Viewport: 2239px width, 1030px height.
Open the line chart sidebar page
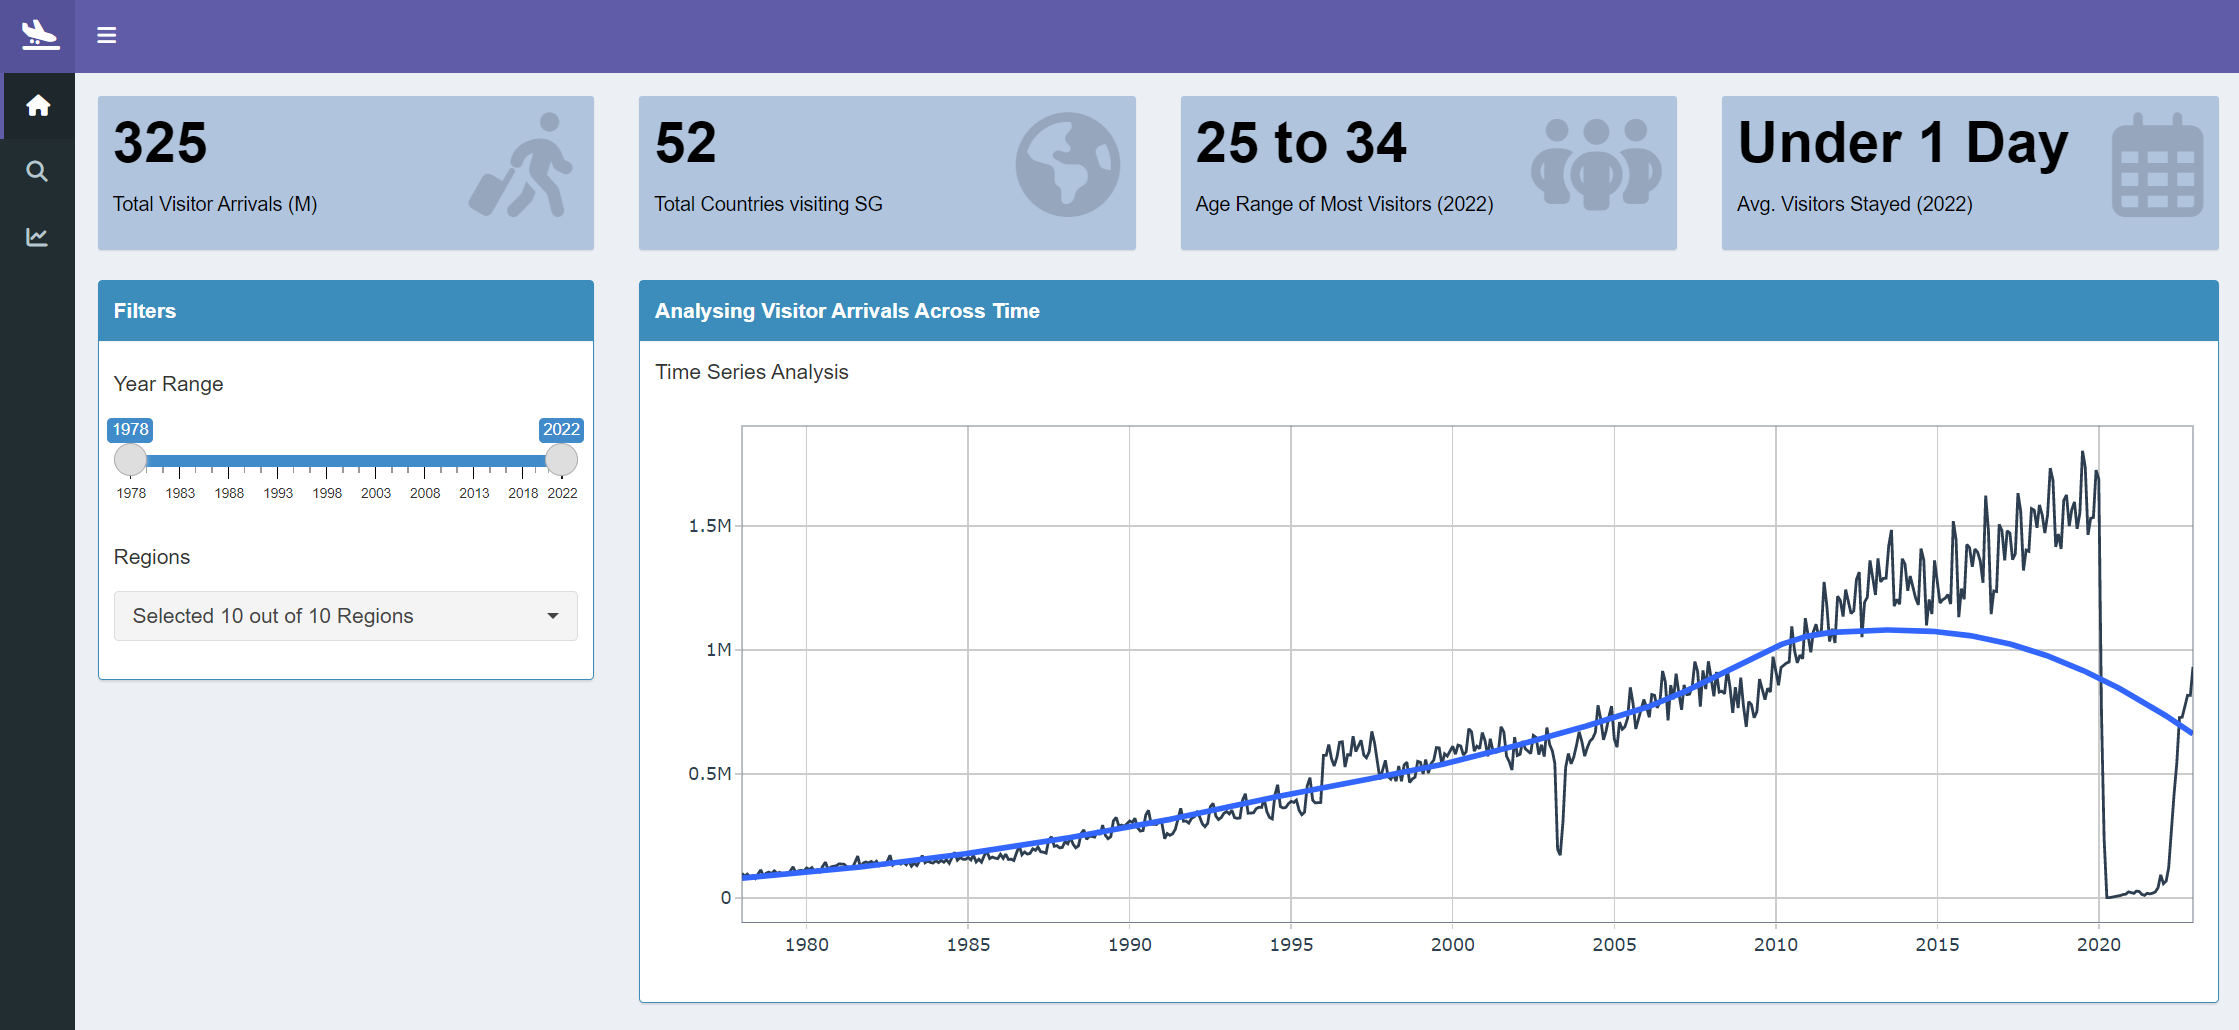[x=37, y=237]
